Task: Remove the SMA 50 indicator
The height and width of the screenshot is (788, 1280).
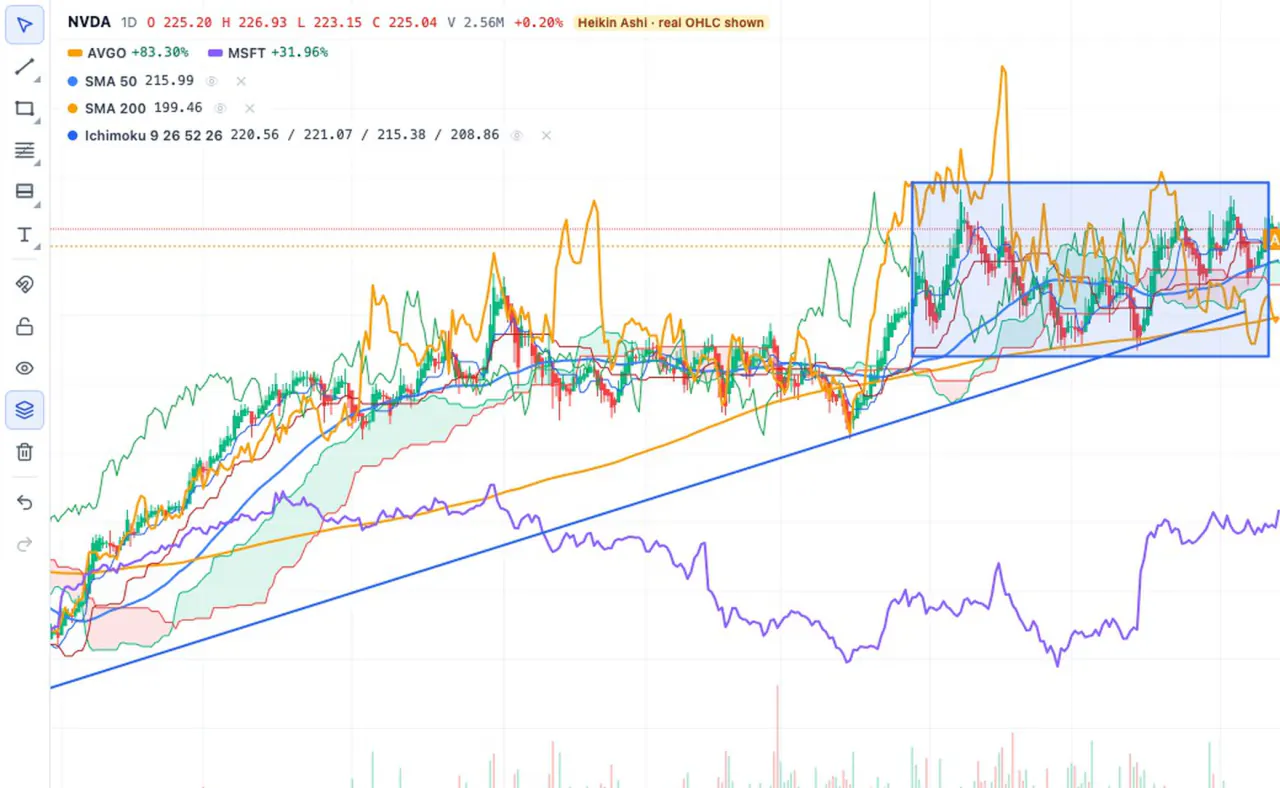Action: (x=241, y=81)
